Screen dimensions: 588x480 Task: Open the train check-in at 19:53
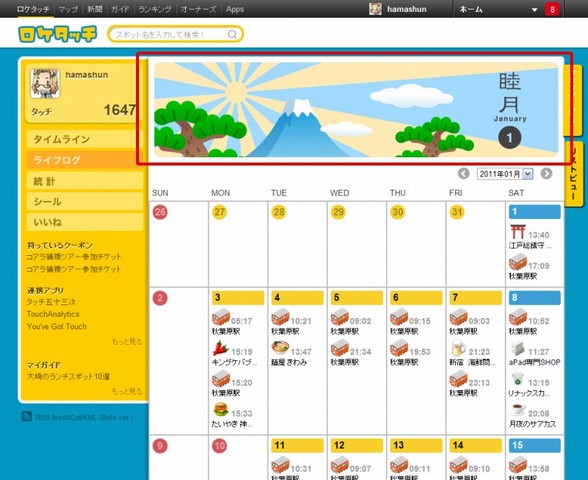399,348
